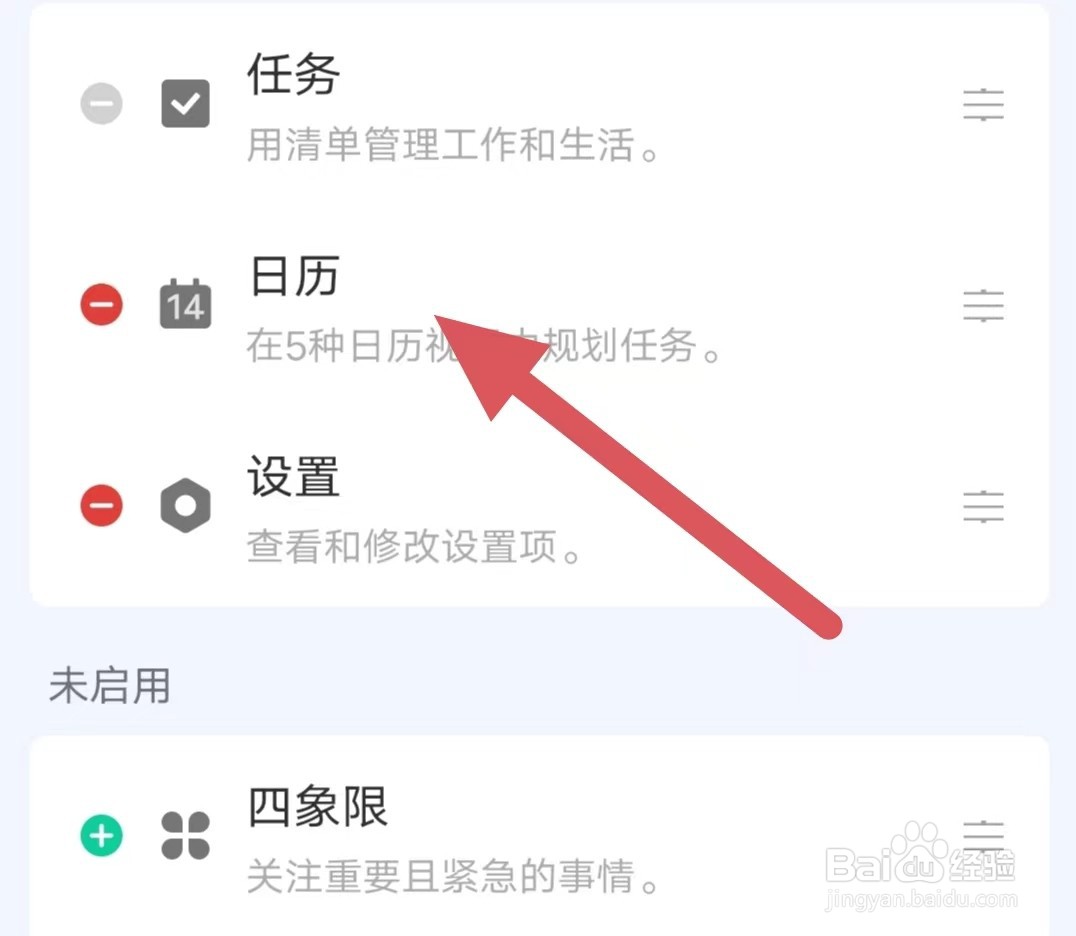
Task: Click the reorder handle on 日历 row
Action: coord(983,305)
